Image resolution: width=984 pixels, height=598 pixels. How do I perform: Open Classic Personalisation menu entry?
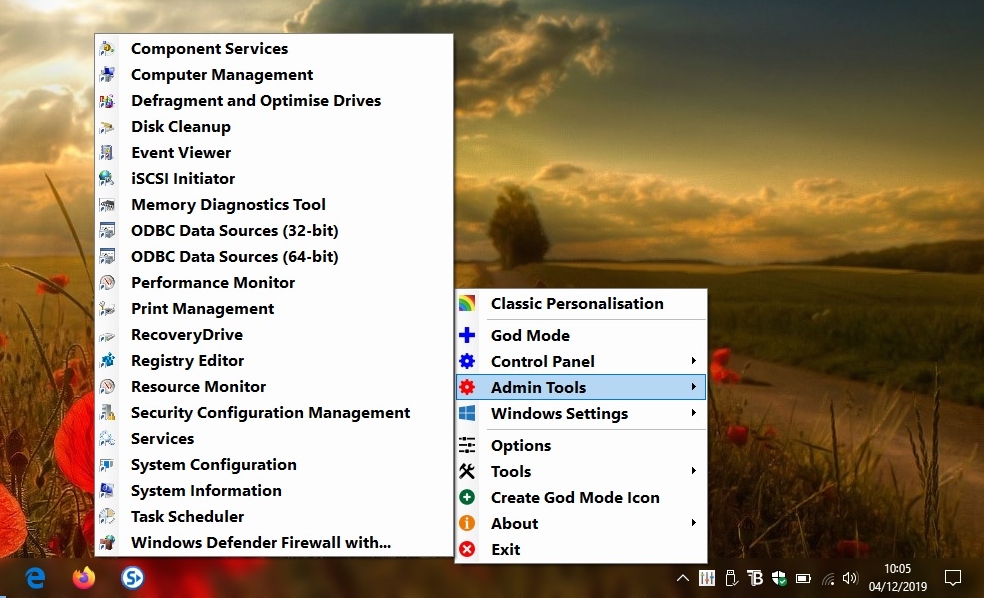581,304
